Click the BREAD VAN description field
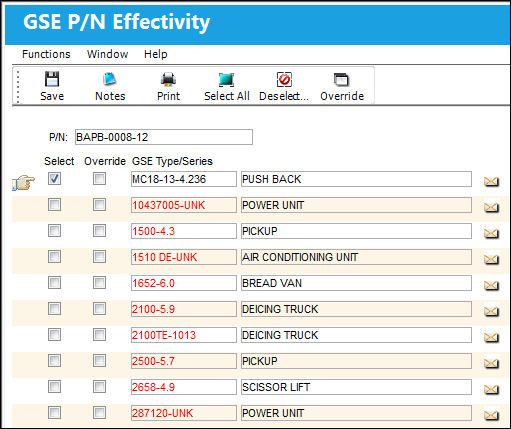 356,283
